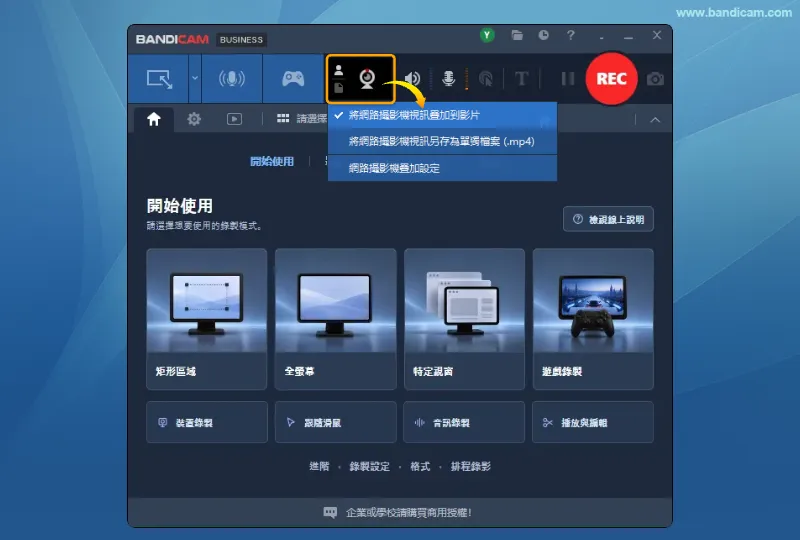Click the '企業或學校請購買商用授權!' notice
The image size is (800, 540).
tap(409, 512)
